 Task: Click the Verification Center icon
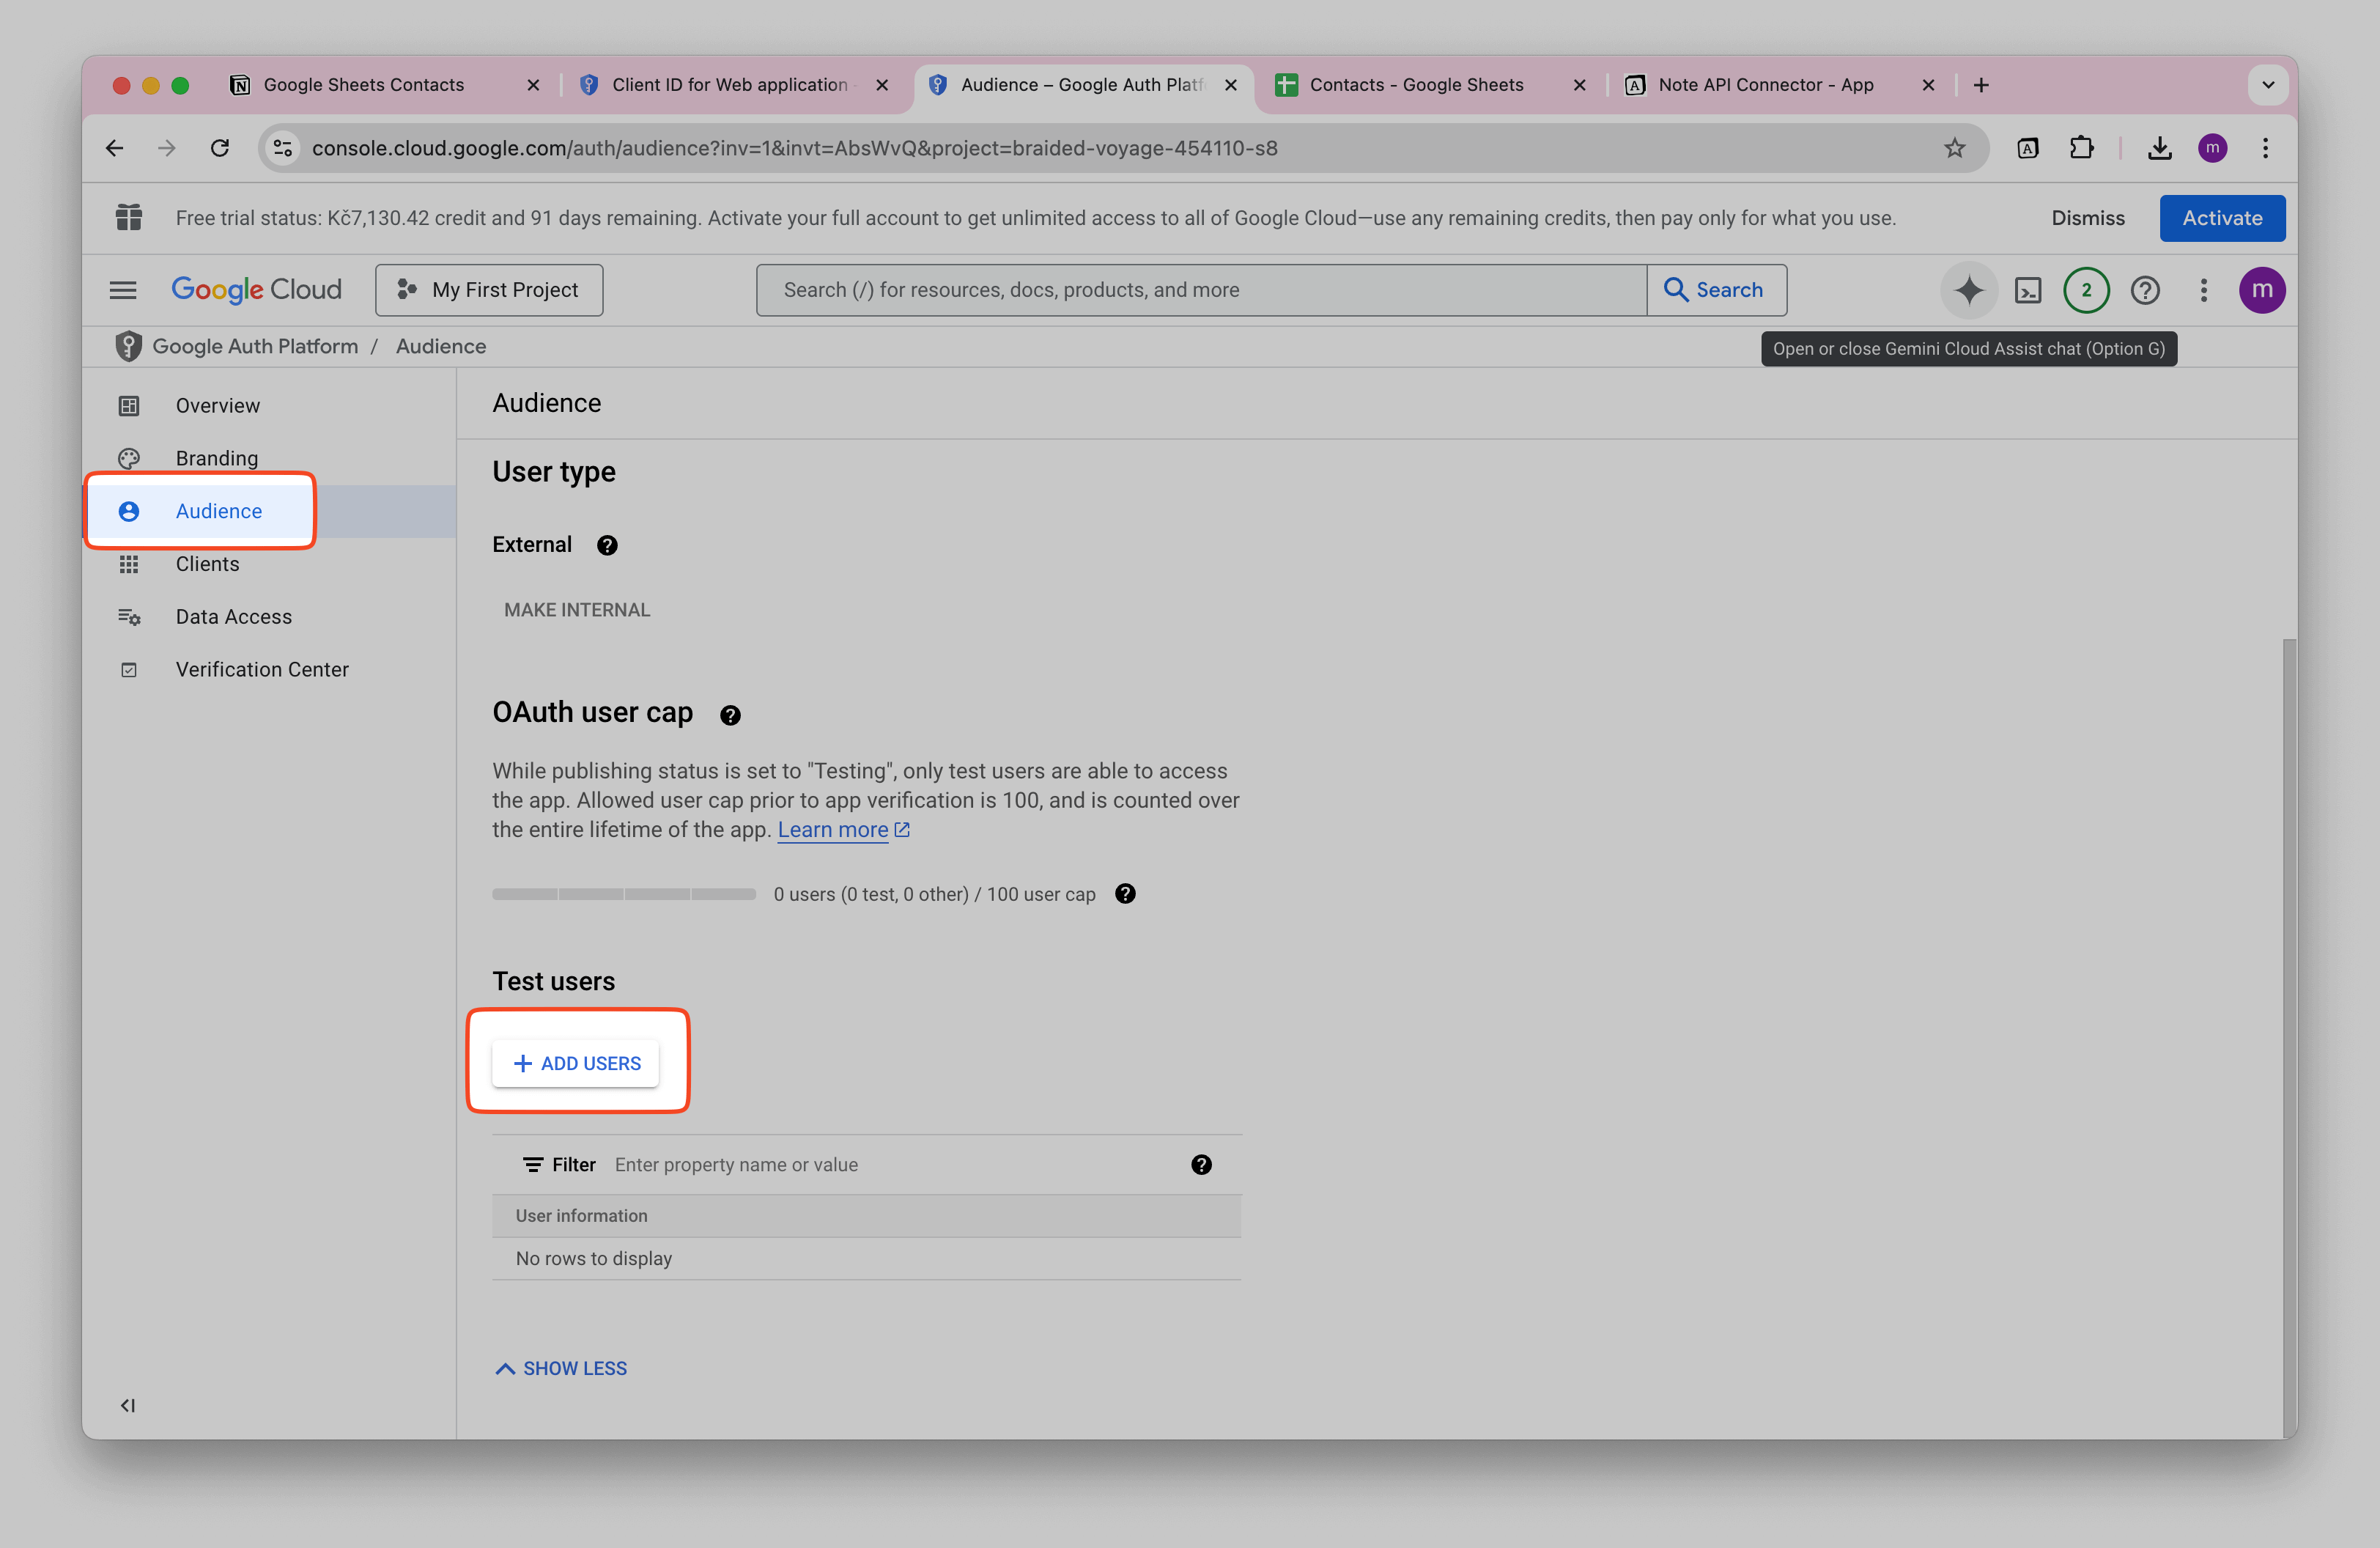(129, 669)
